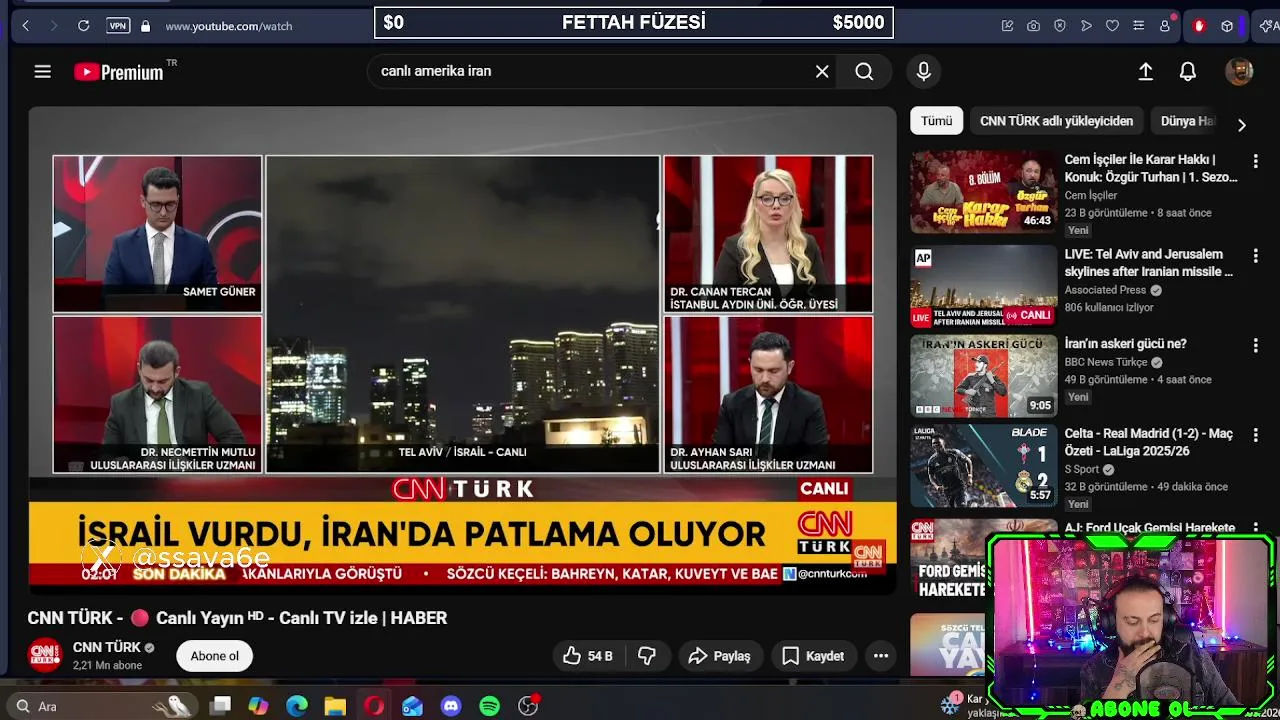Reload the page with the refresh icon

point(83,25)
